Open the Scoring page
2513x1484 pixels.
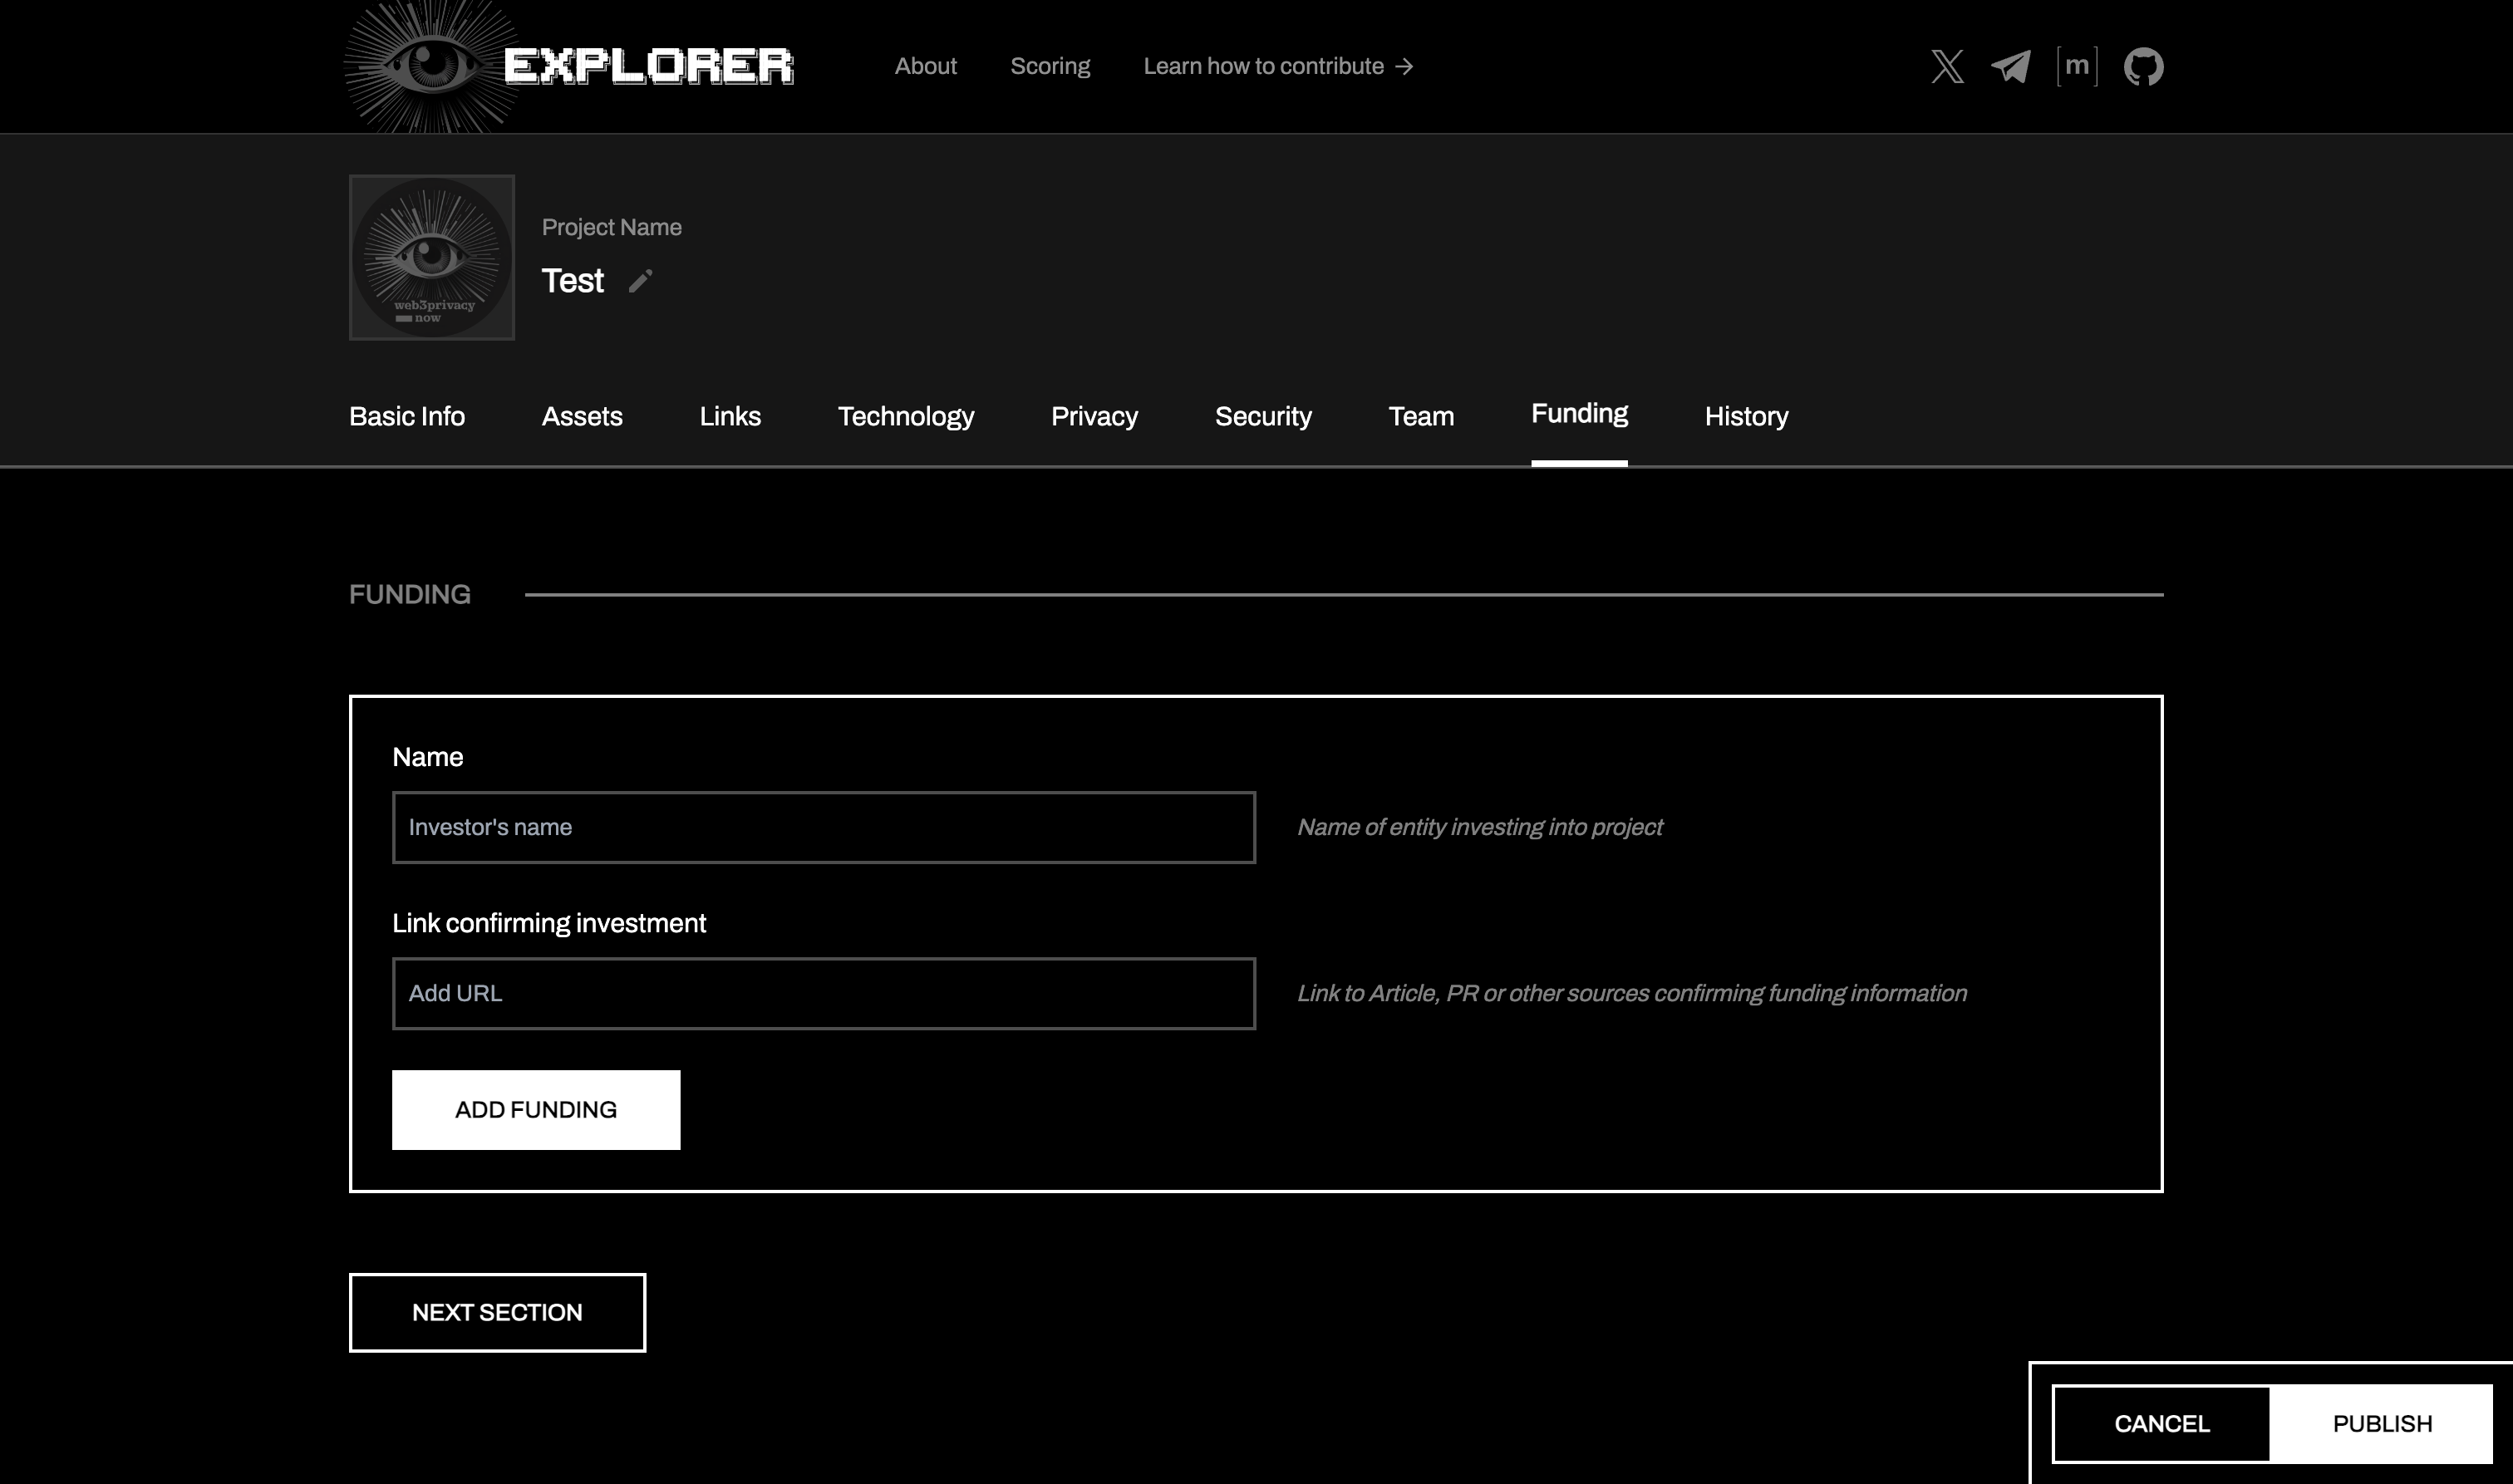[1050, 66]
